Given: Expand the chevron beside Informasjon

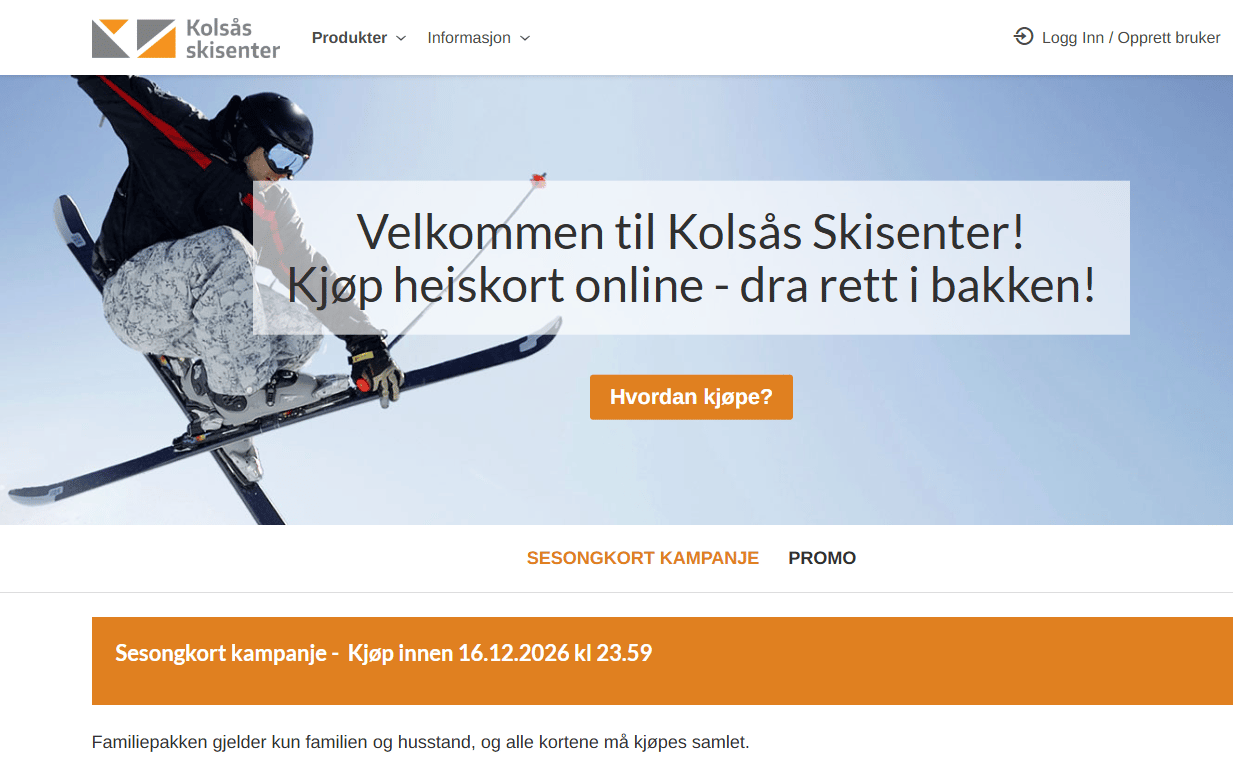Looking at the screenshot, I should pyautogui.click(x=525, y=38).
